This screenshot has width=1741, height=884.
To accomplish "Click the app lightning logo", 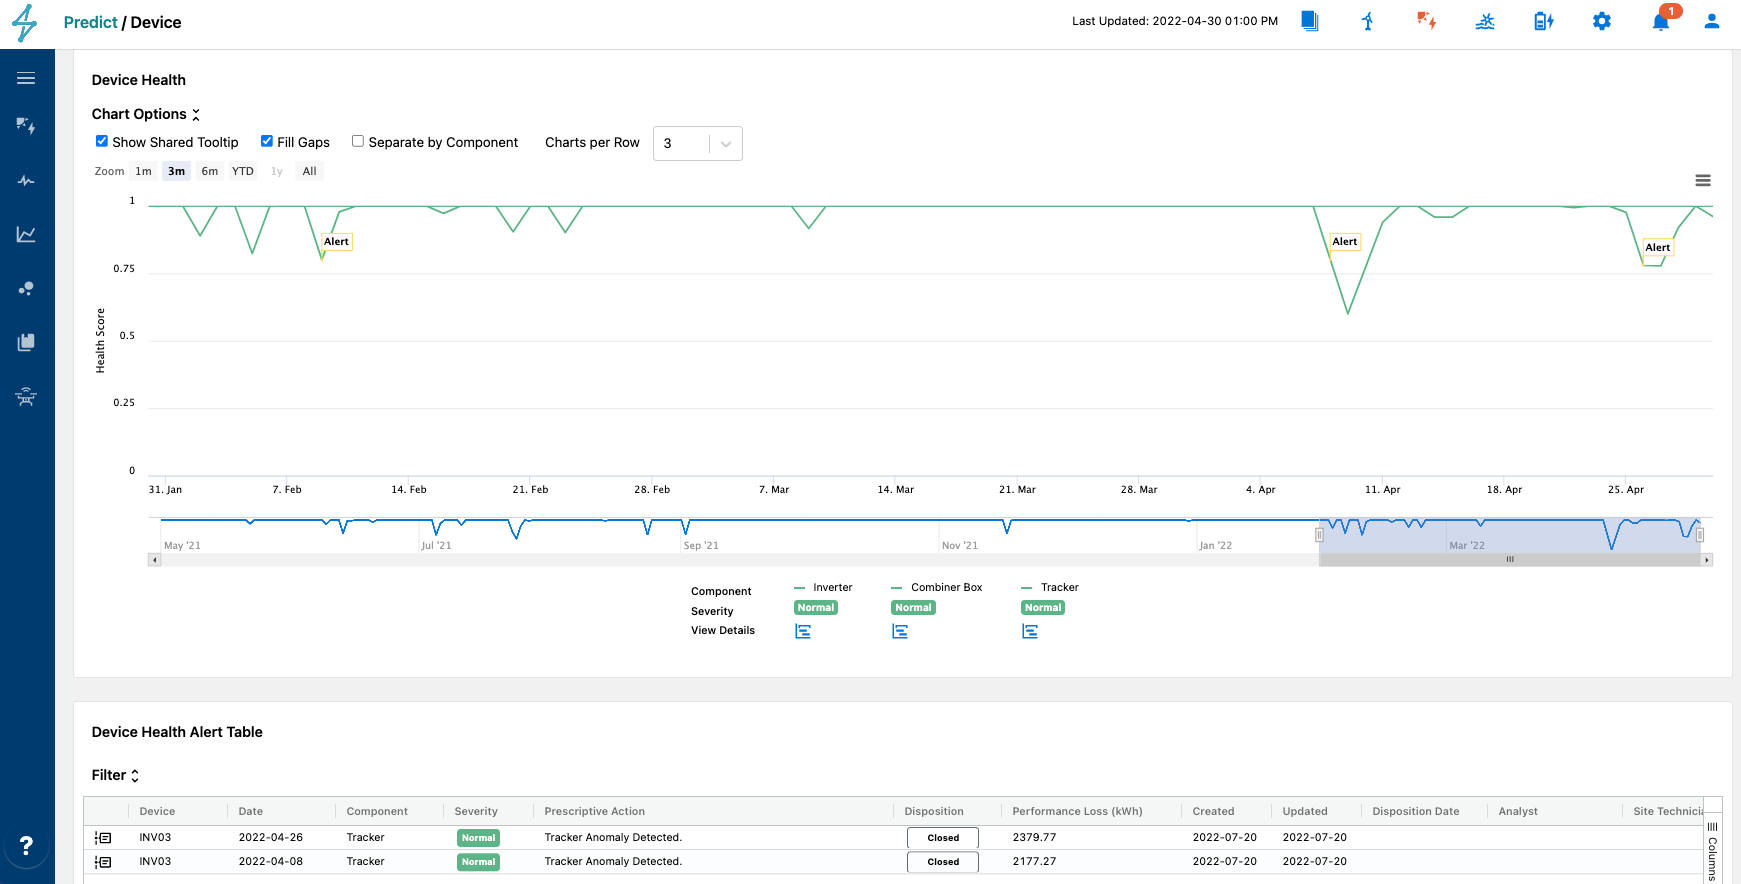I will click(25, 22).
